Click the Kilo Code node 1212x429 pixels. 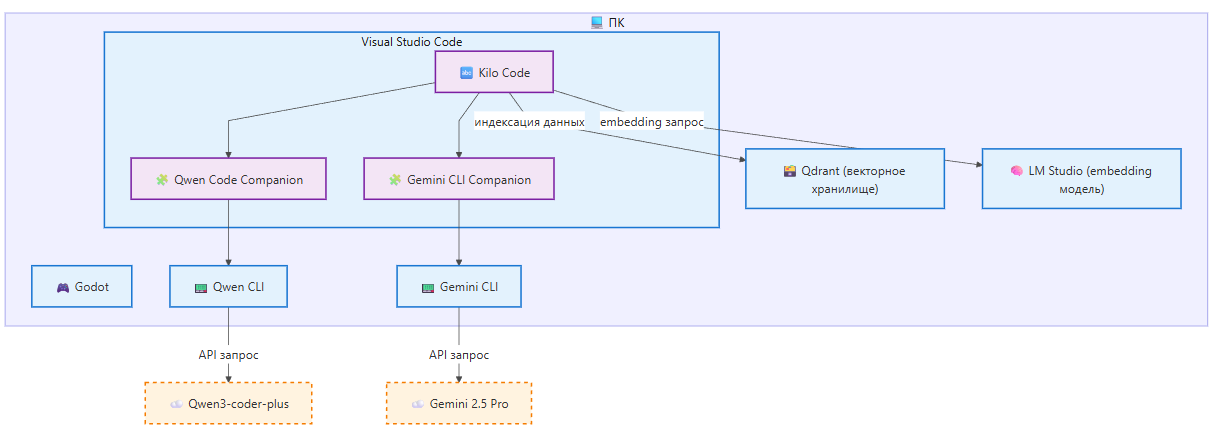click(x=494, y=73)
